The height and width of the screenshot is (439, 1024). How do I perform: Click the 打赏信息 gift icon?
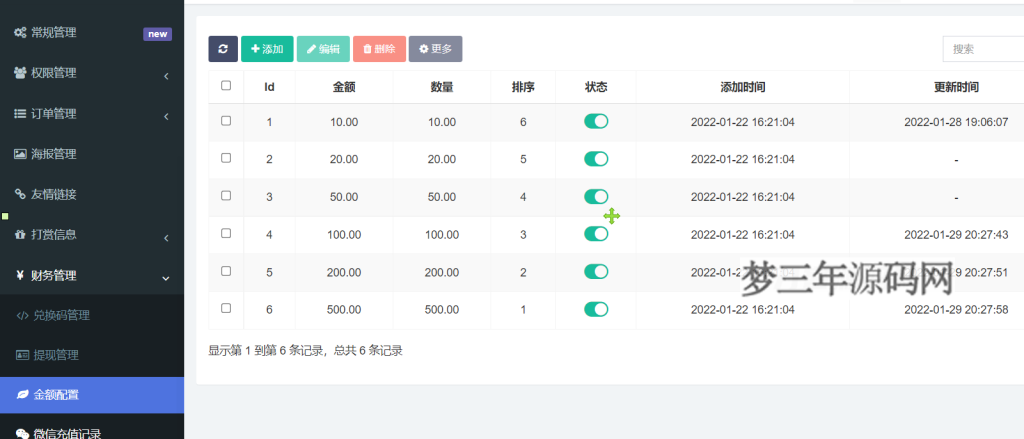(20, 235)
